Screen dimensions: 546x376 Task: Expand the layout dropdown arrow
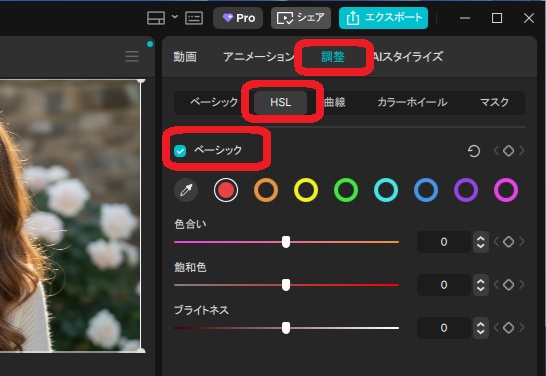[175, 17]
